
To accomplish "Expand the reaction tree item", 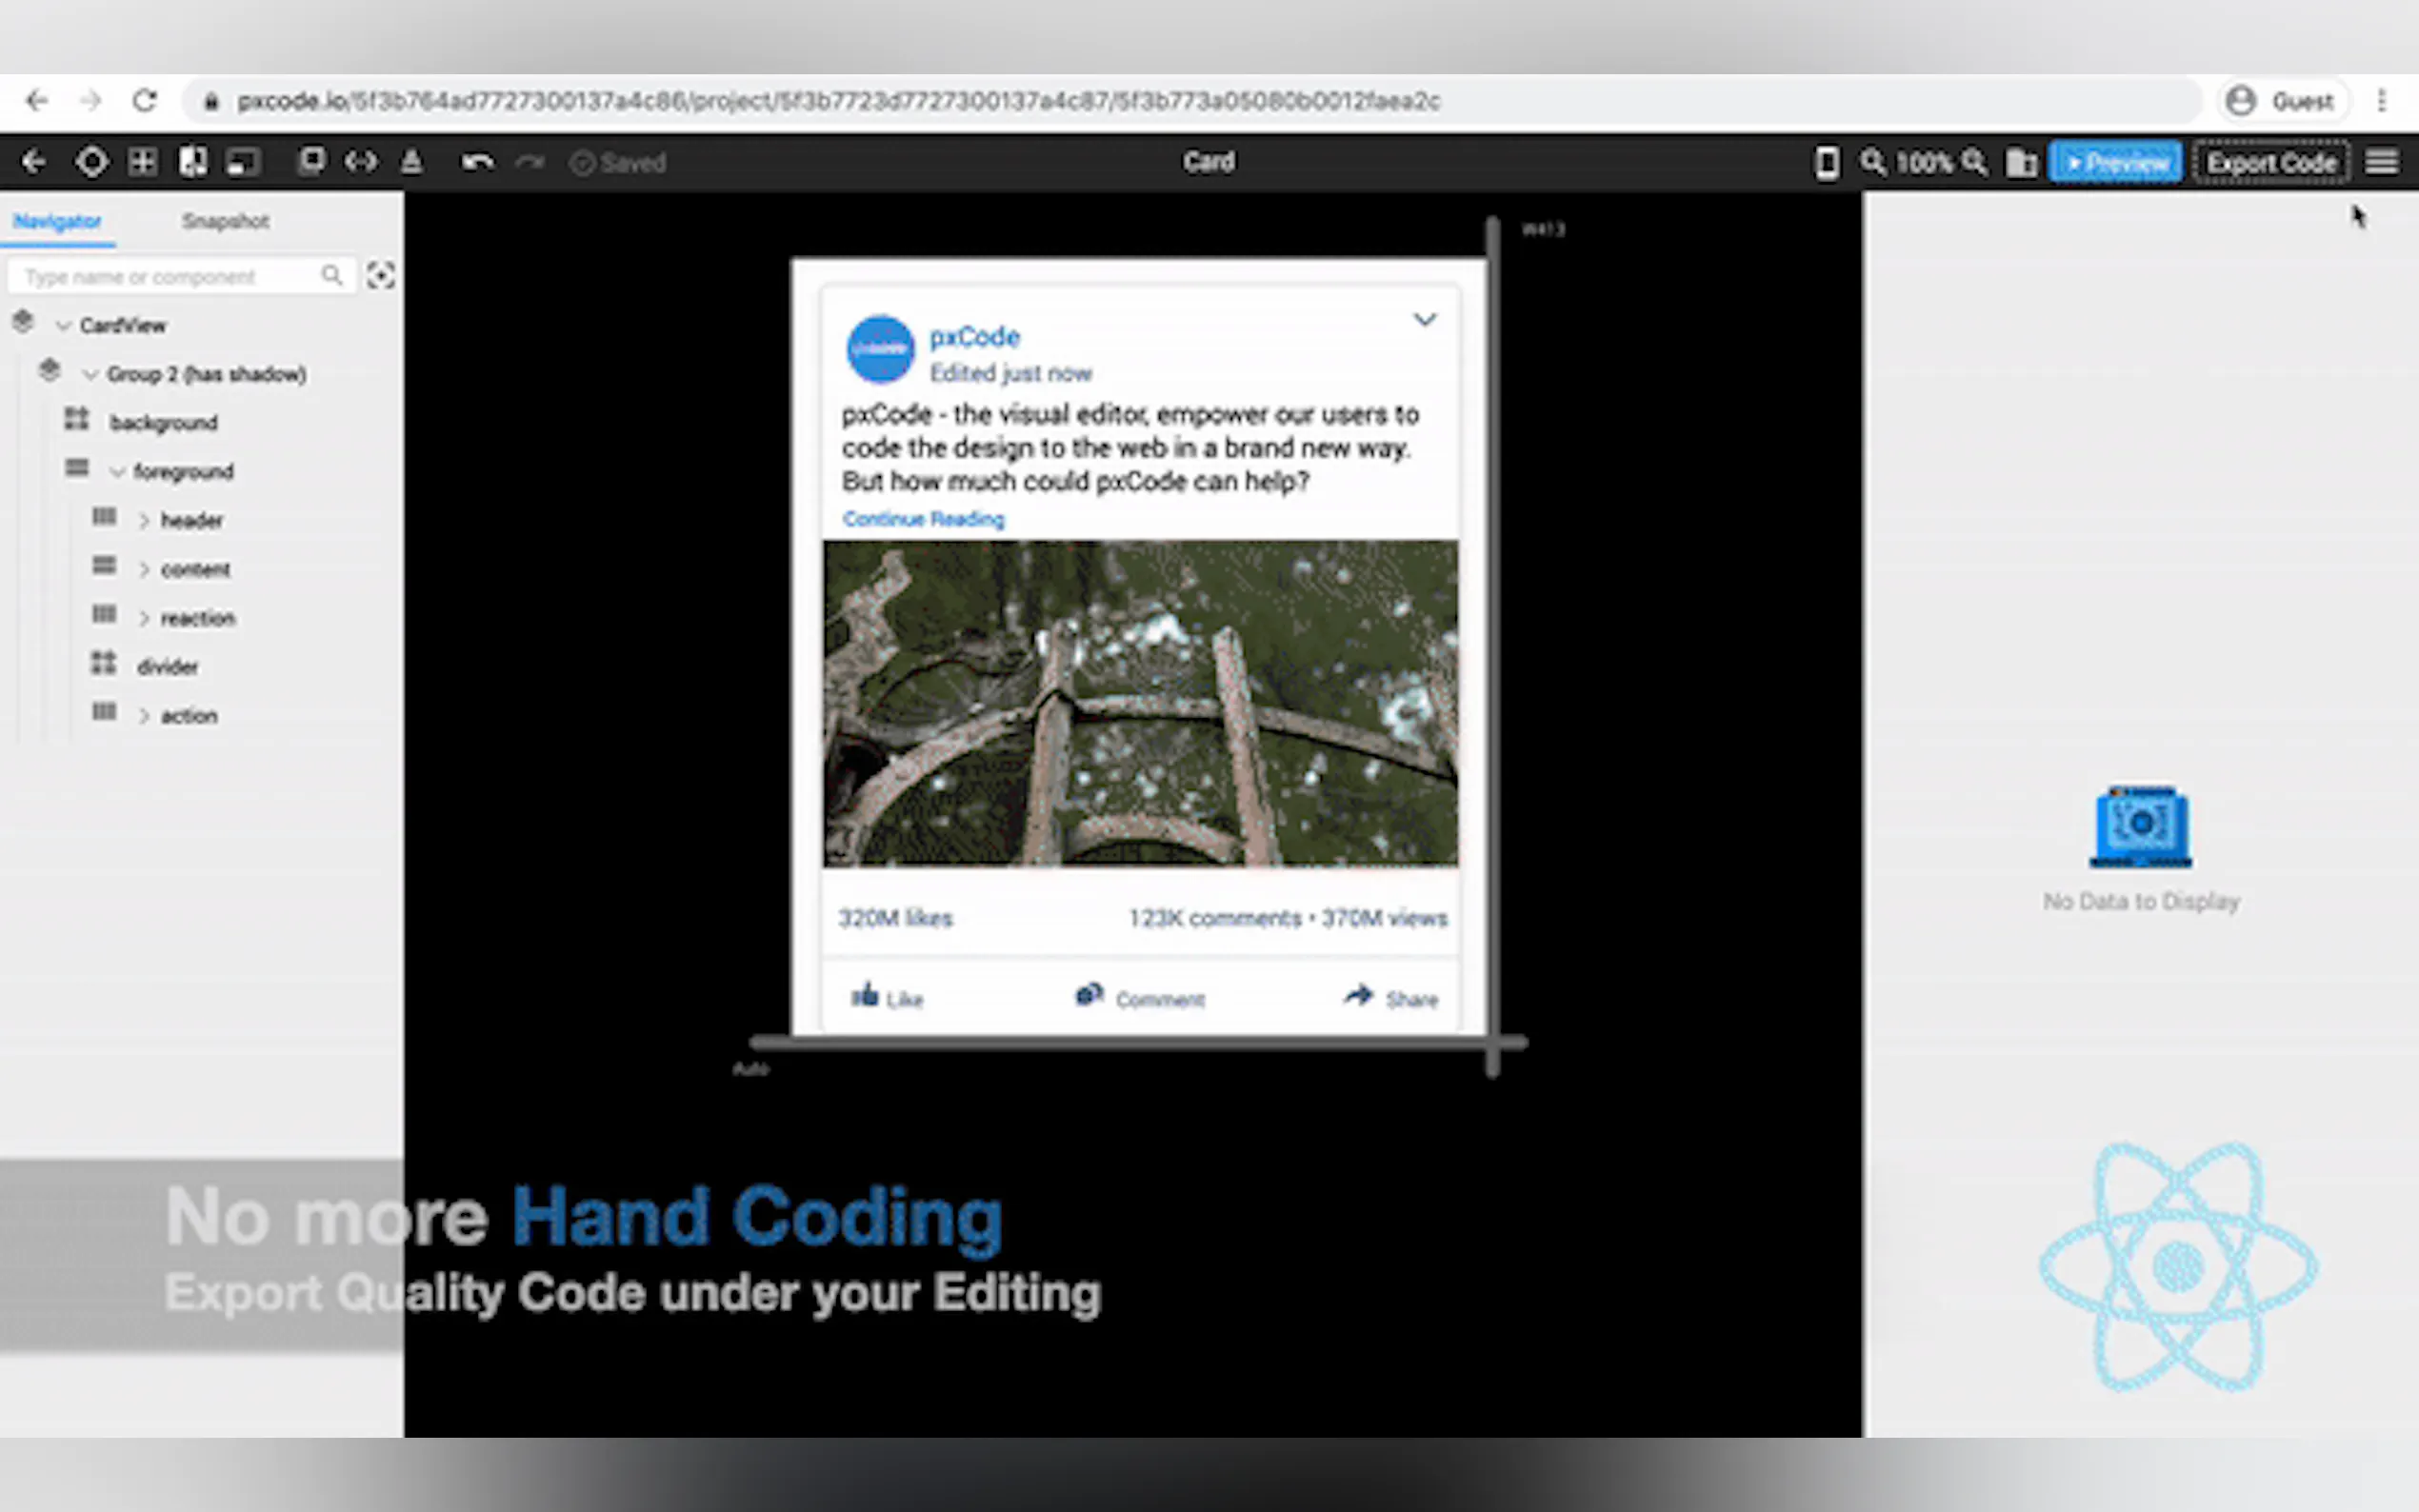I will point(144,619).
